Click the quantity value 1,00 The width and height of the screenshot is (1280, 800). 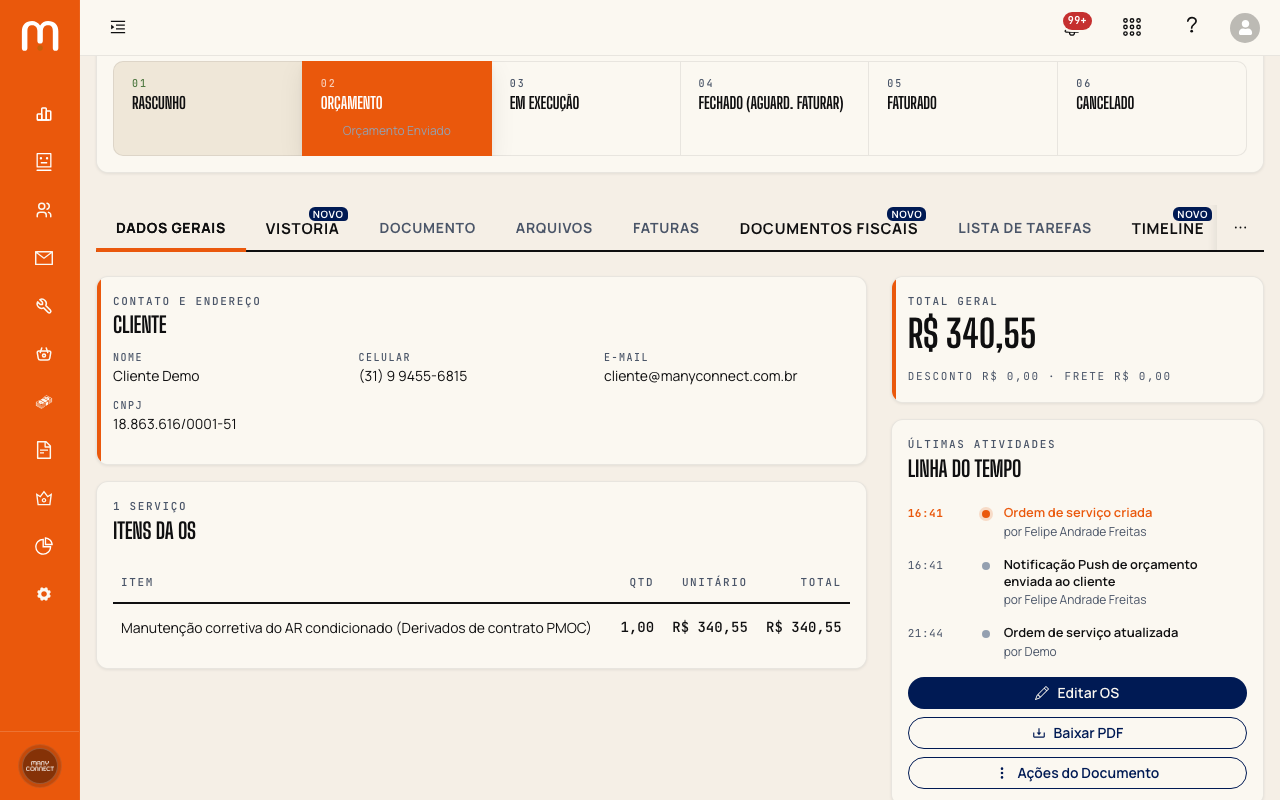pyautogui.click(x=637, y=628)
